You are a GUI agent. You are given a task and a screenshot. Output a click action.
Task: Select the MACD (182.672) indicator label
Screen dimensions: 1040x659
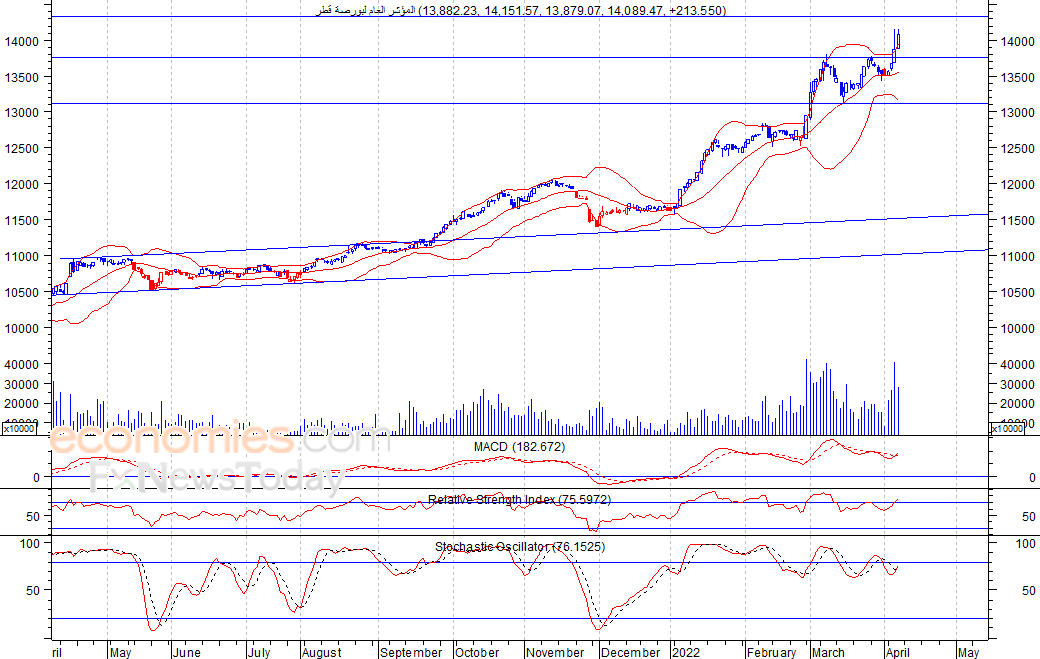519,447
